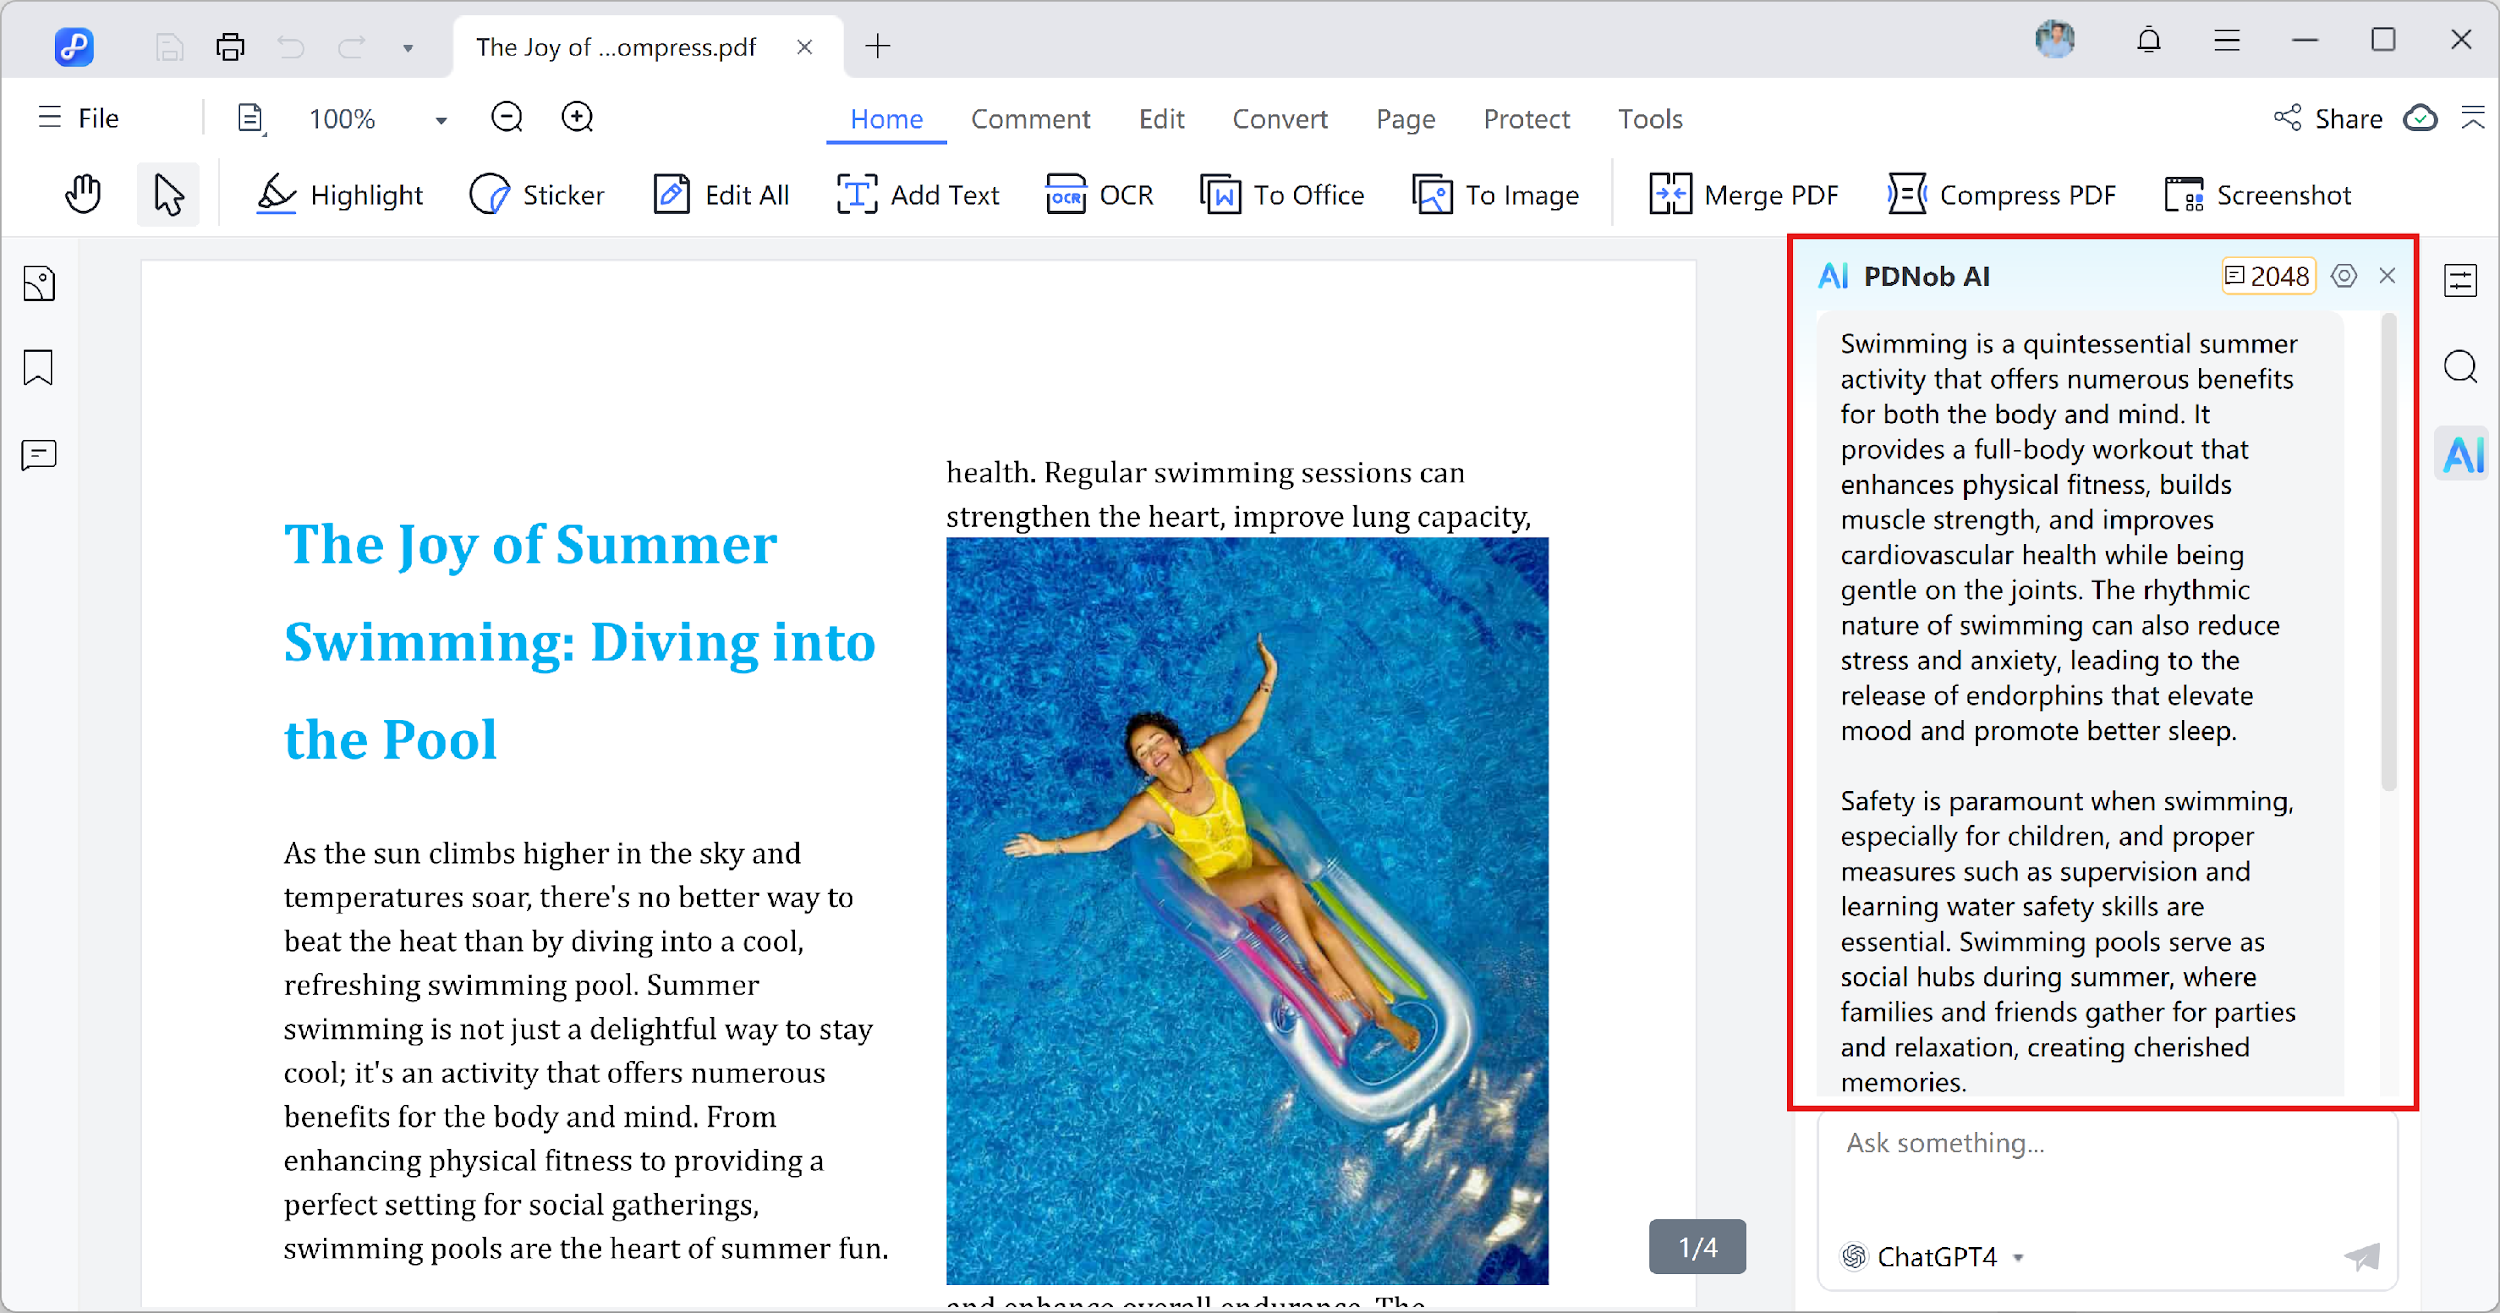
Task: Click the Zoom out minus icon
Action: coord(507,118)
